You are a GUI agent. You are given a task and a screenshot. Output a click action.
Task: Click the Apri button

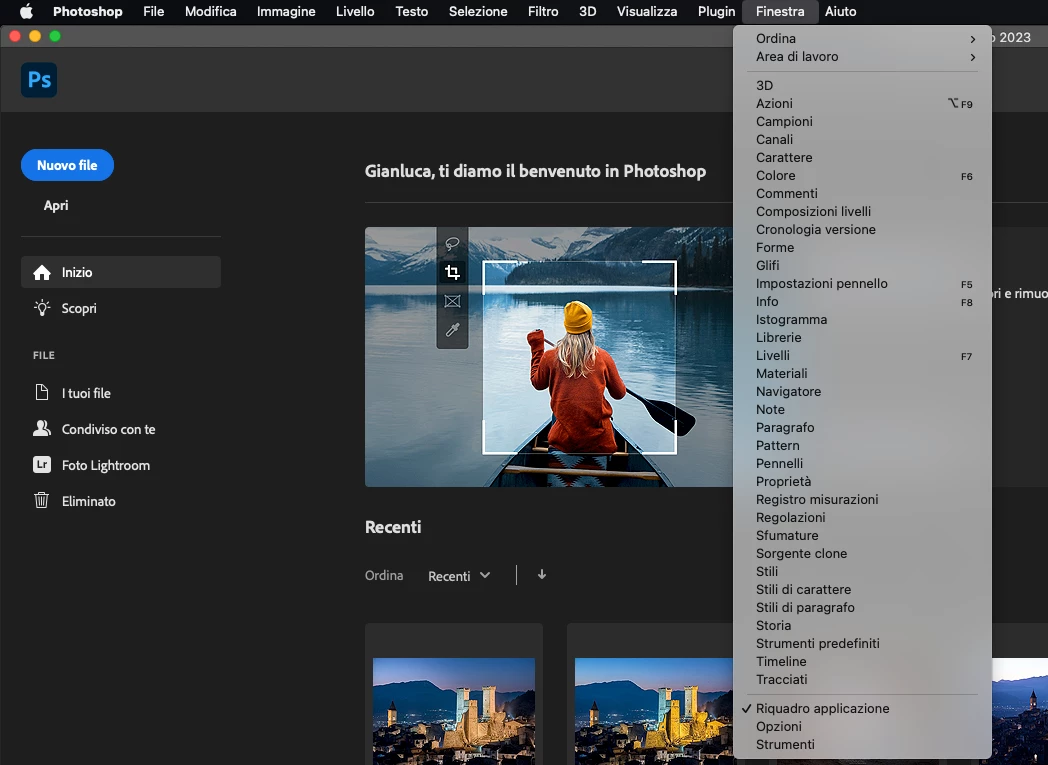click(x=56, y=206)
